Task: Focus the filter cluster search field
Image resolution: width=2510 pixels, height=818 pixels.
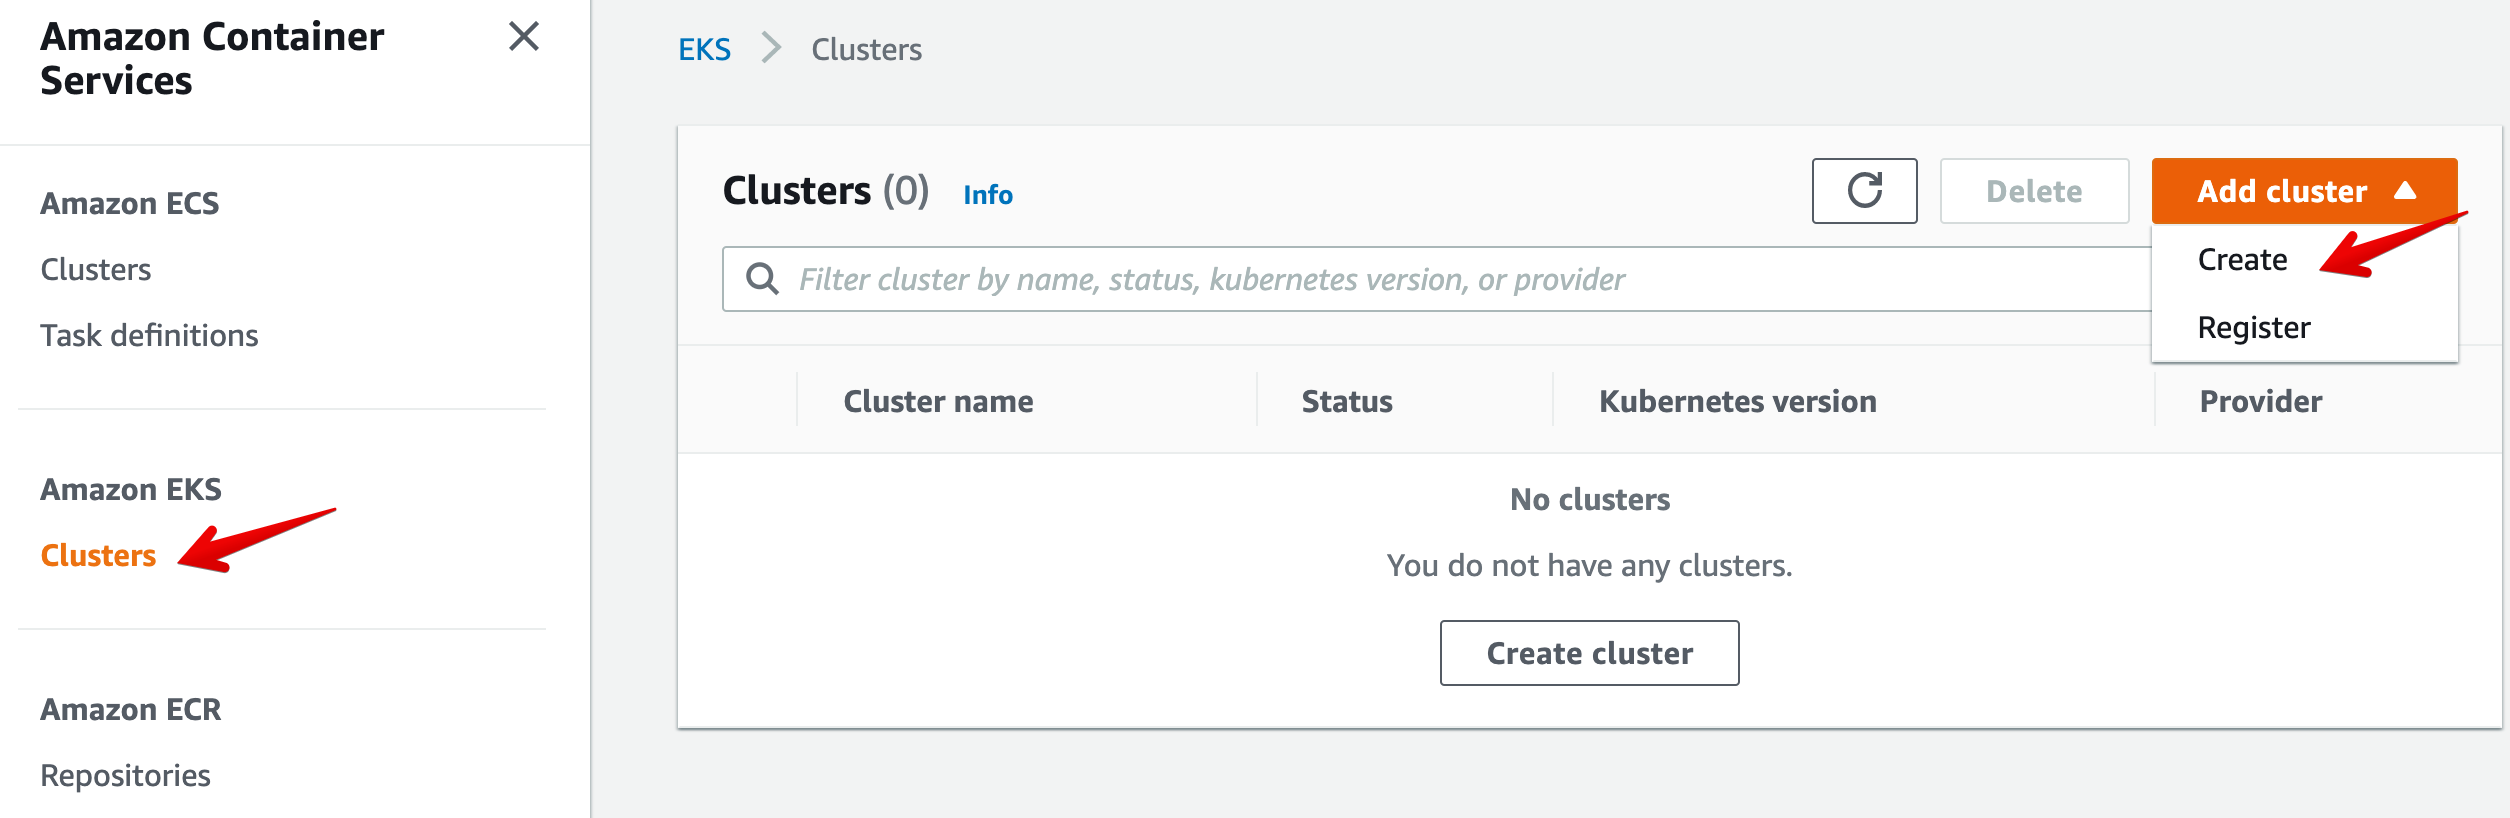Action: pos(1400,279)
